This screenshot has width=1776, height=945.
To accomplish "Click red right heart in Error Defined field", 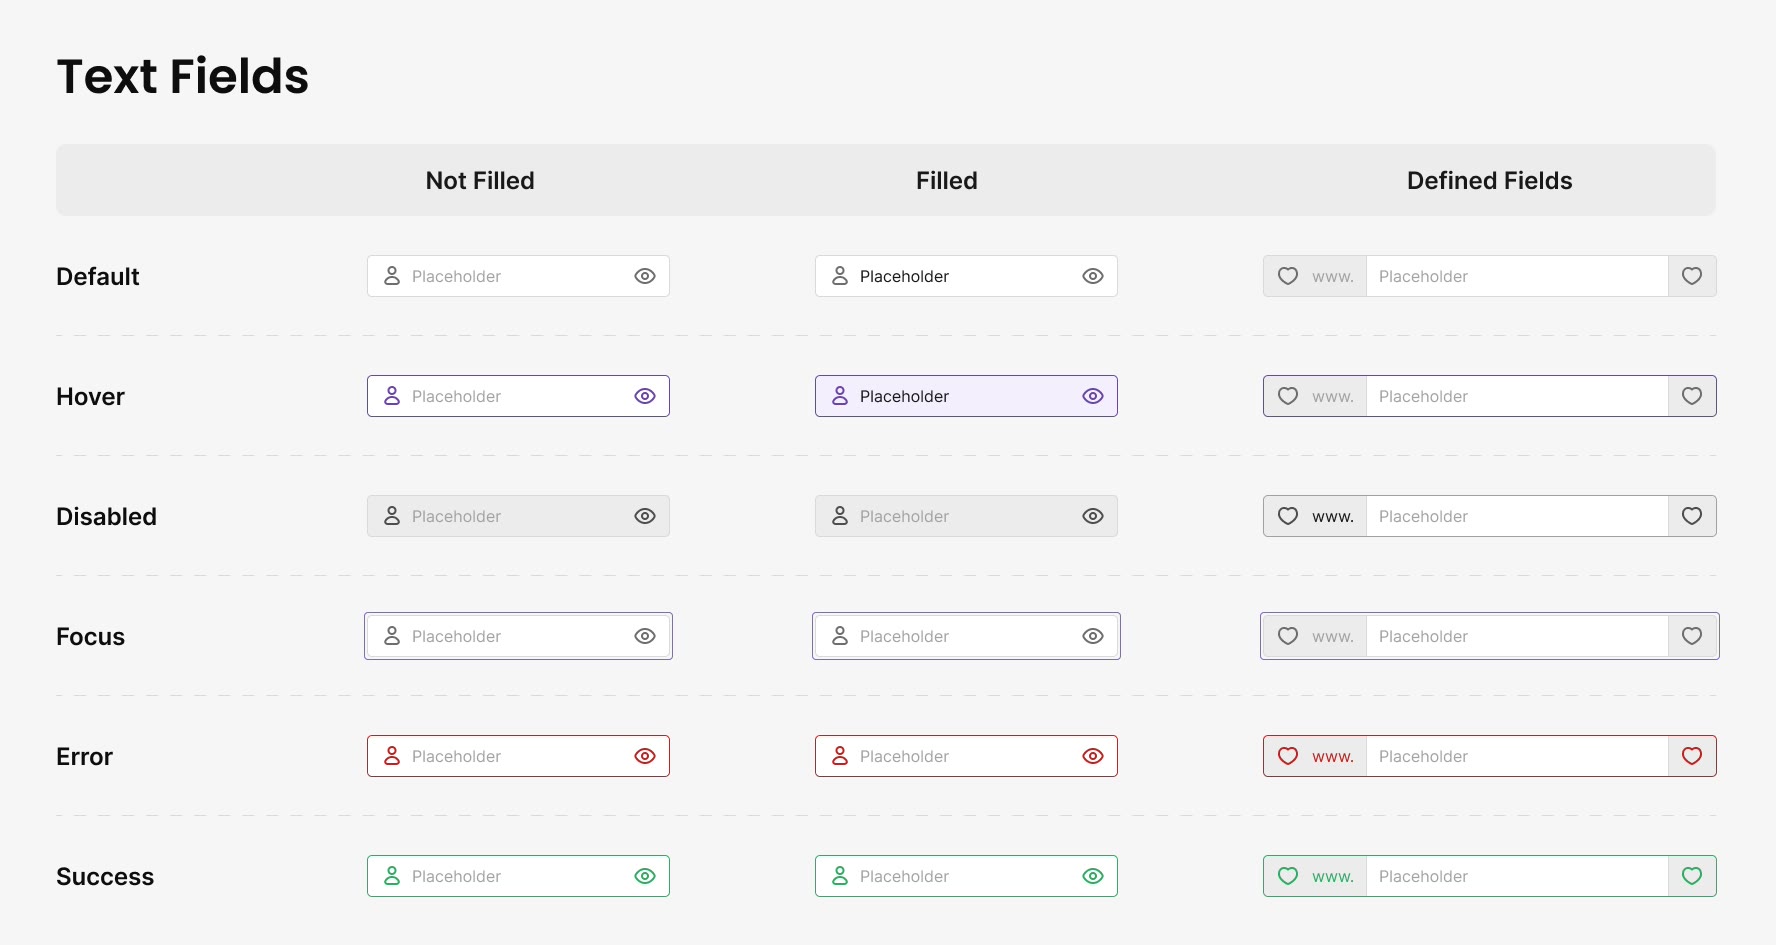I will [x=1692, y=756].
